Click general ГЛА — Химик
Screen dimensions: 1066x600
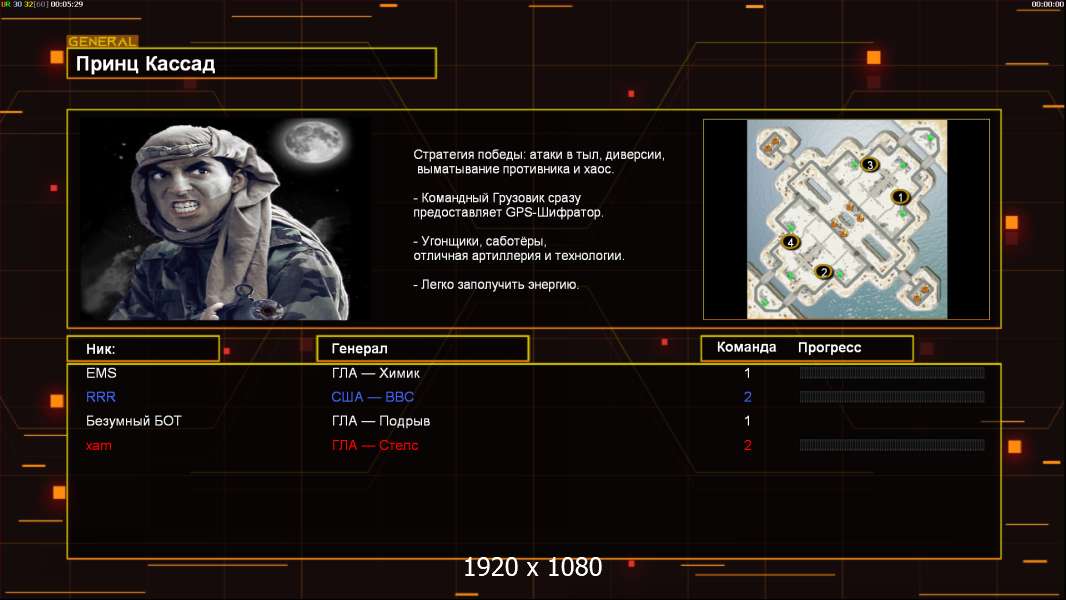(376, 373)
